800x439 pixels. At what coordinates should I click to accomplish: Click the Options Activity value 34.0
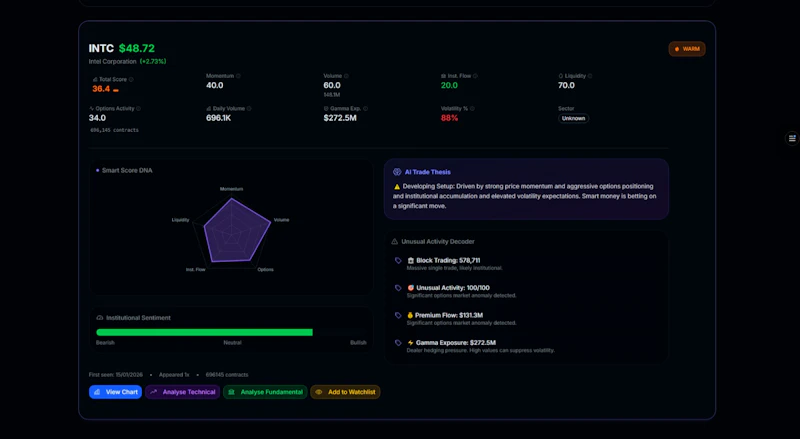pyautogui.click(x=97, y=118)
